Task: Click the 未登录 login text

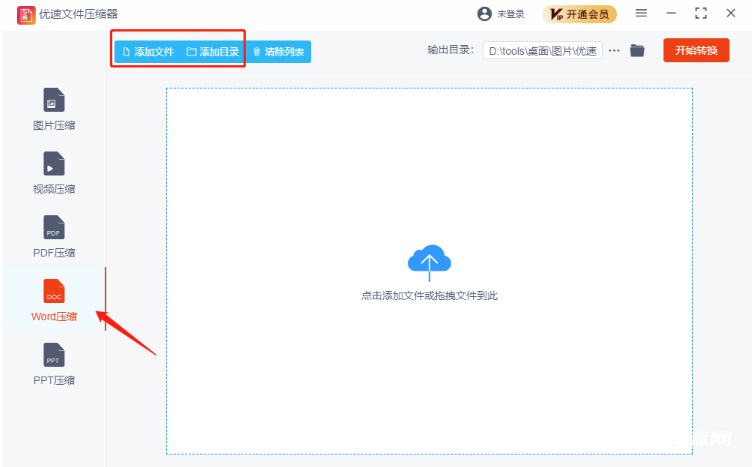Action: tap(510, 14)
